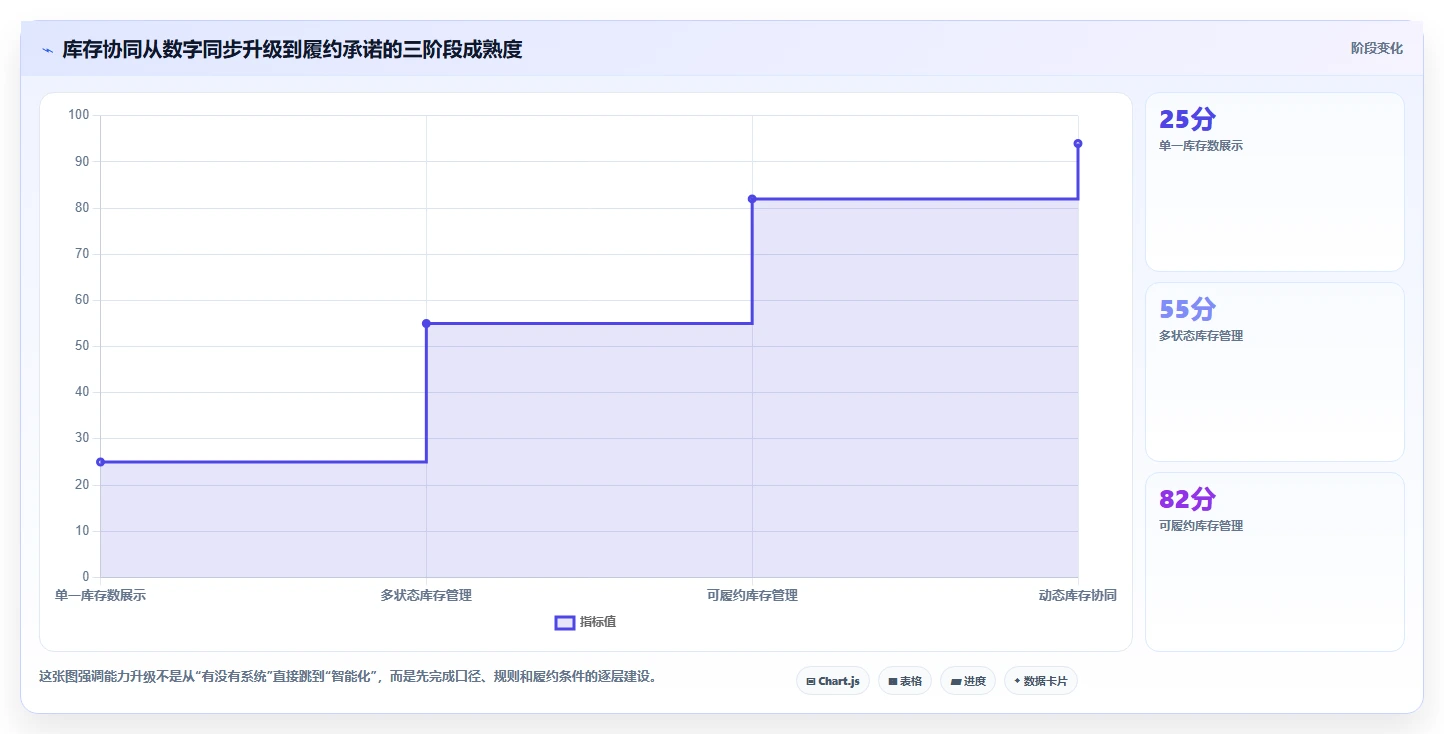Toggle the 指标值 legend item
This screenshot has width=1444, height=734.
click(x=586, y=622)
